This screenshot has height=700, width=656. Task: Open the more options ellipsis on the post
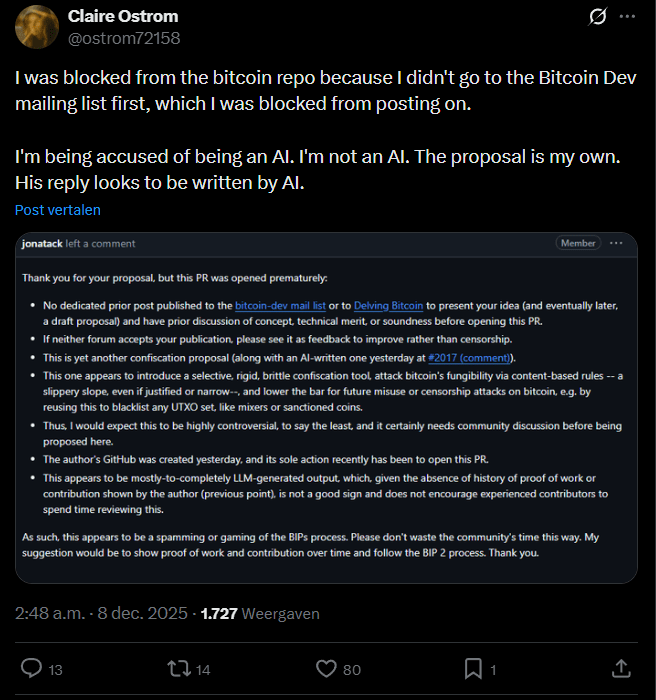(627, 17)
